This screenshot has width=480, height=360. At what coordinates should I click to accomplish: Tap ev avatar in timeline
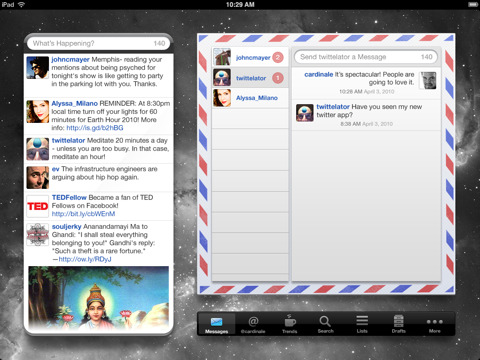click(x=38, y=178)
